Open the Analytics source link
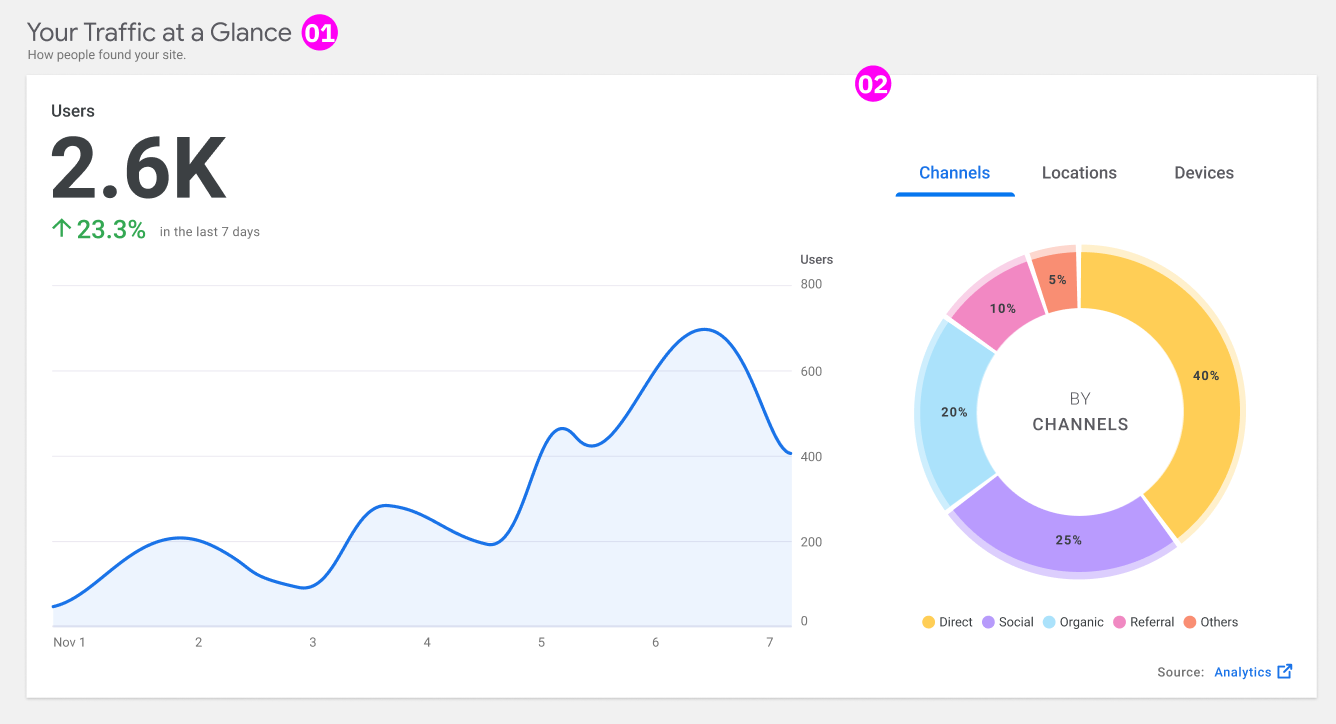The image size is (1336, 724). [1243, 672]
